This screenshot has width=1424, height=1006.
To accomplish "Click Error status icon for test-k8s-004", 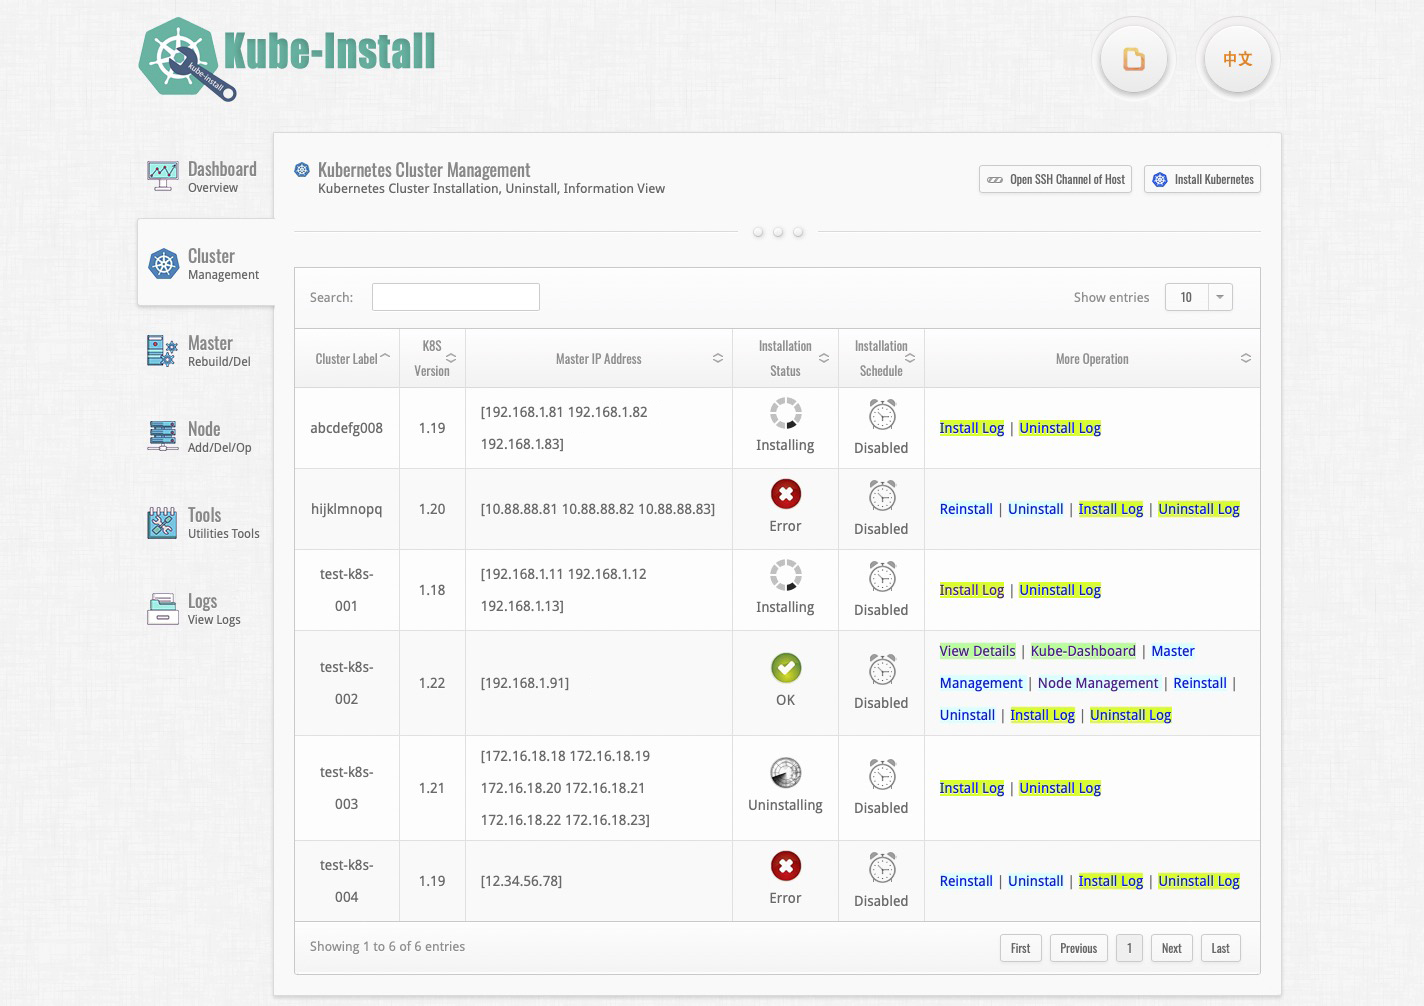I will click(786, 866).
